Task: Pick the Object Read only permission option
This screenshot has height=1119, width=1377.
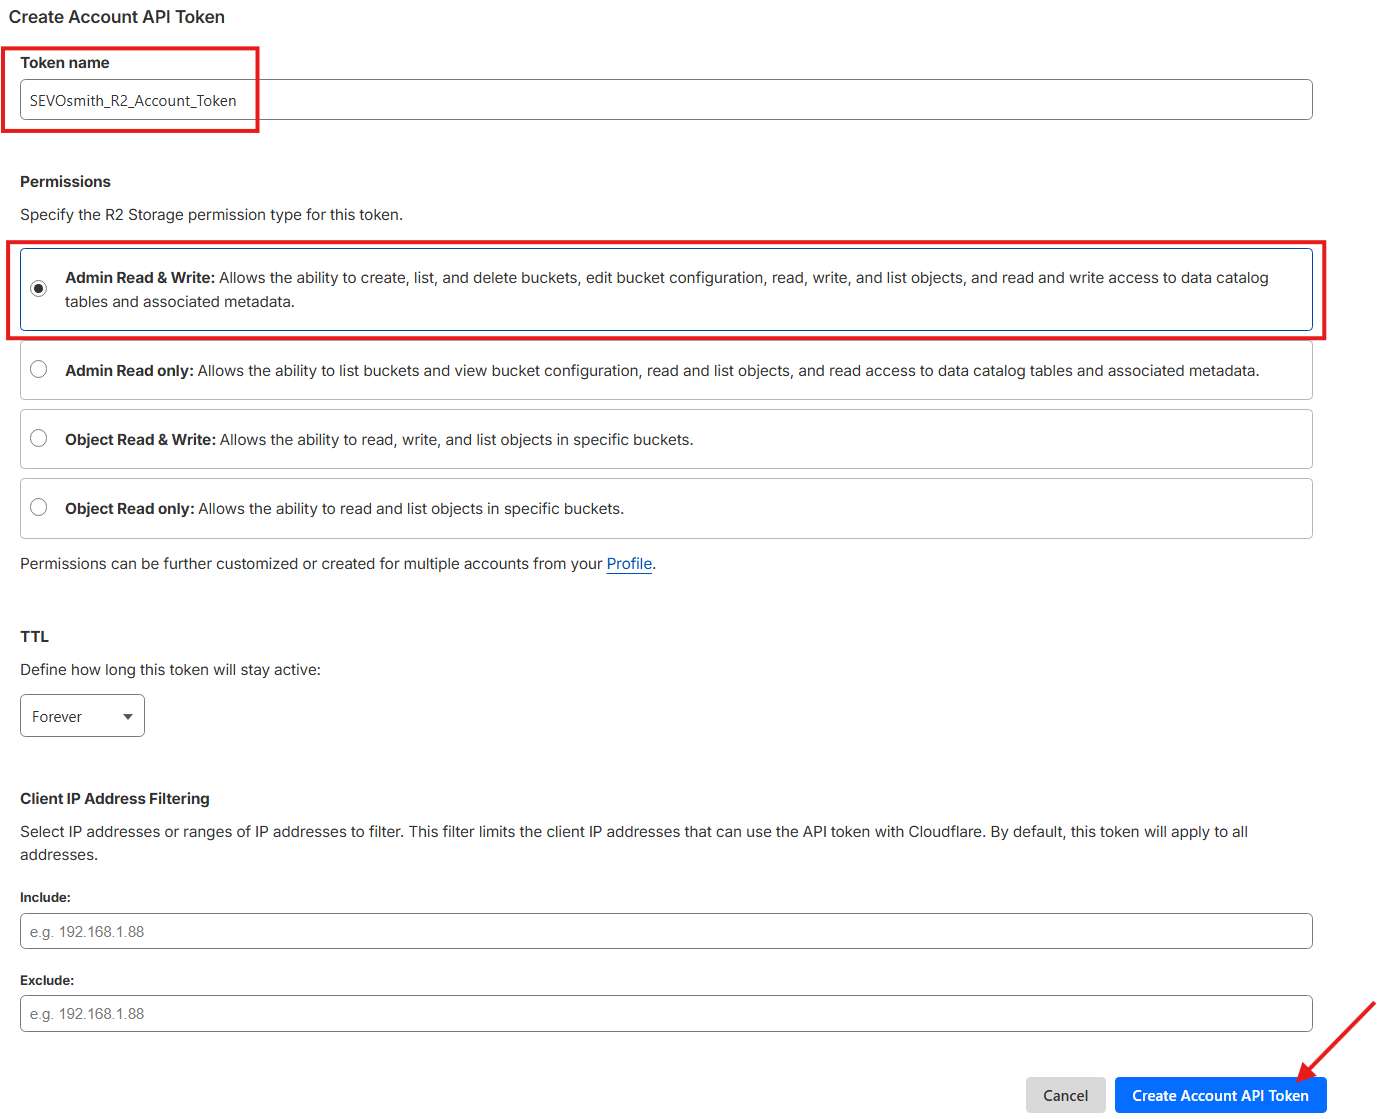Action: (38, 507)
